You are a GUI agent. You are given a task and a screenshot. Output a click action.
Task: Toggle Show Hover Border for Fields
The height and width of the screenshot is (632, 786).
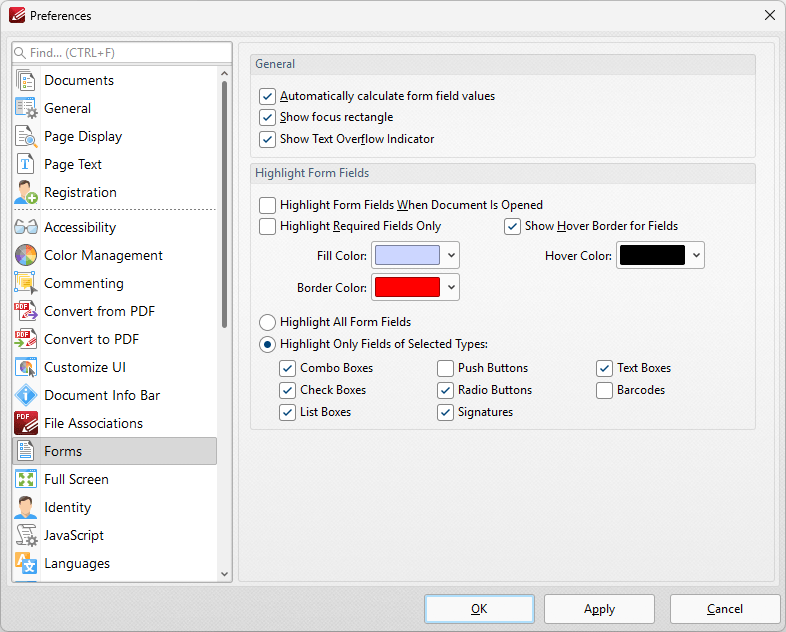(512, 226)
